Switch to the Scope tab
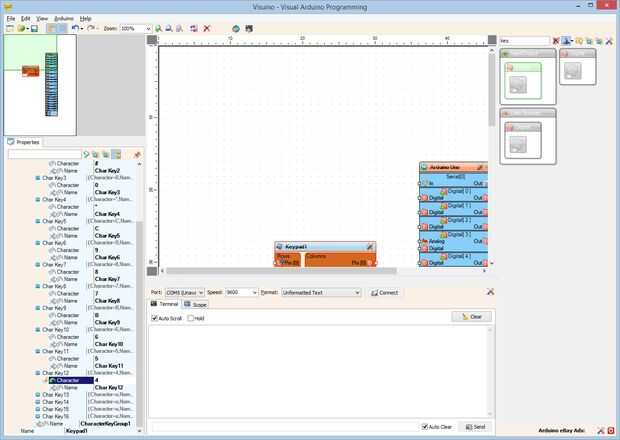The image size is (620, 440). [195, 304]
